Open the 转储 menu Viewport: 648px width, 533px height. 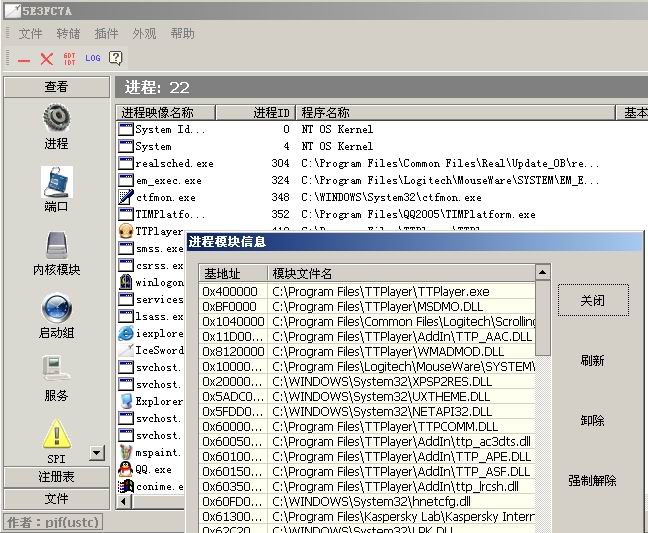(x=68, y=33)
